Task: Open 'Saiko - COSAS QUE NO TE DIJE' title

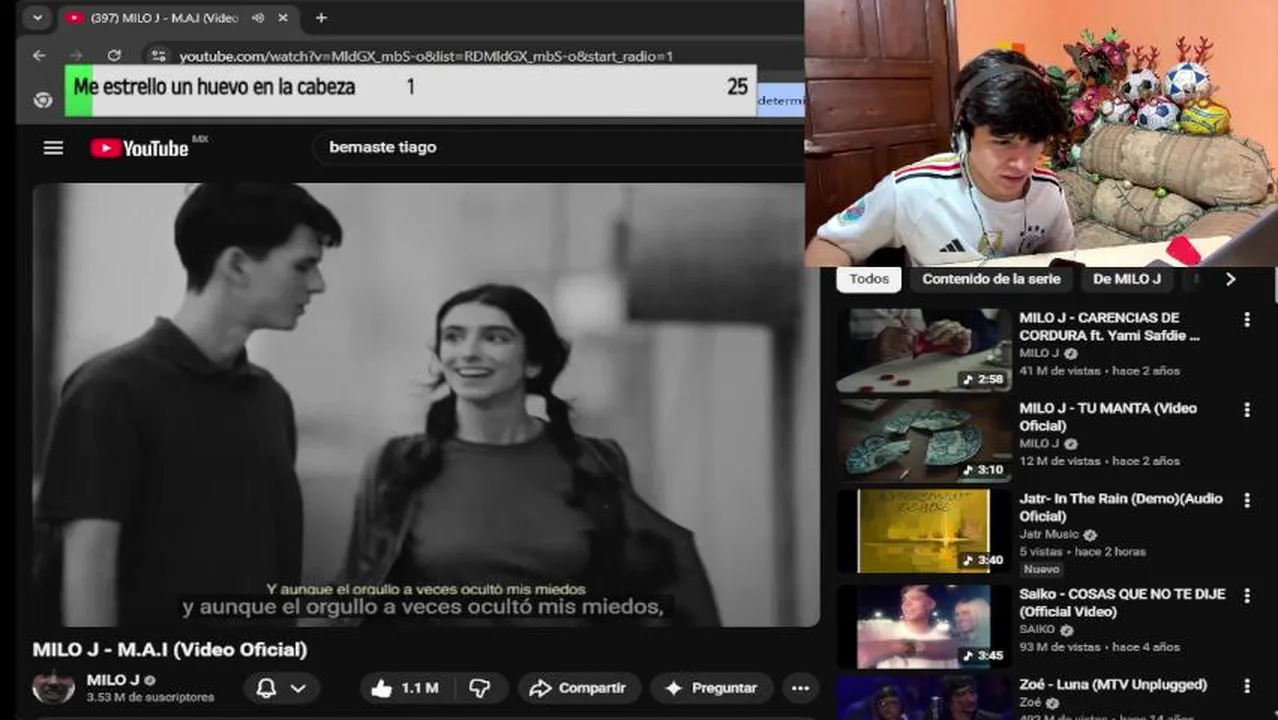Action: 1122,602
